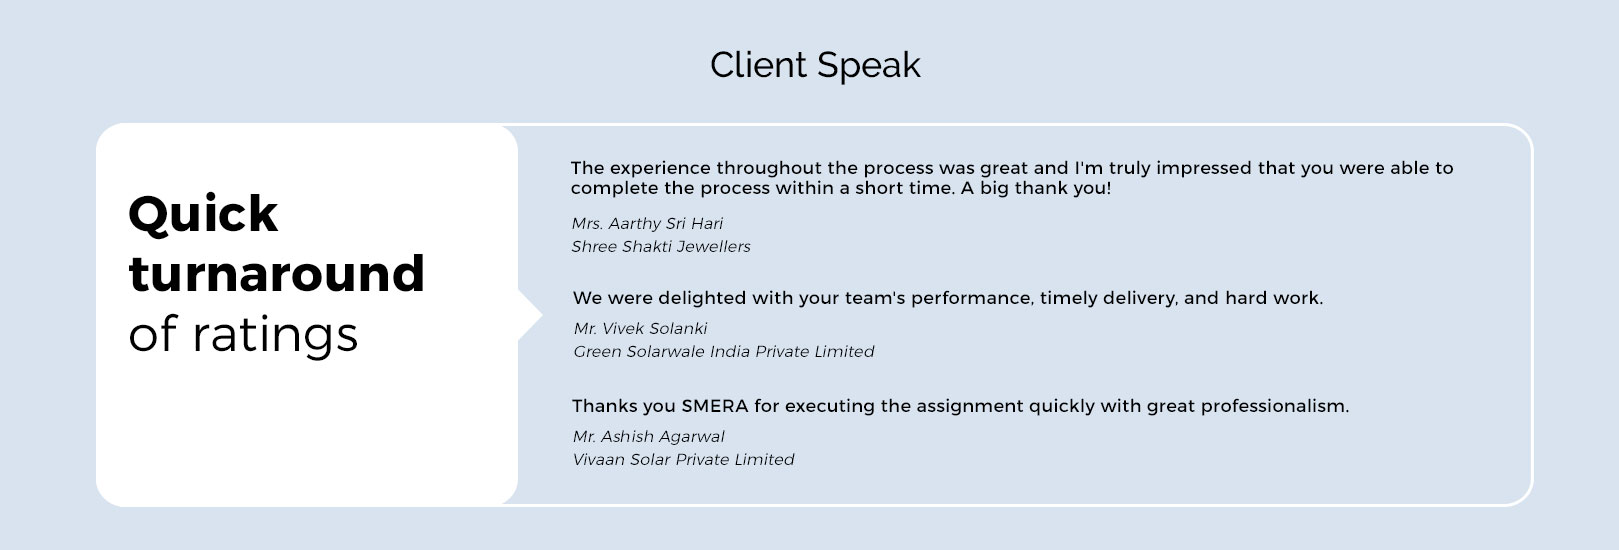Viewport: 1619px width, 550px height.
Task: Open the 'Vivaan Solar Private Limited' company name
Action: pyautogui.click(x=684, y=460)
